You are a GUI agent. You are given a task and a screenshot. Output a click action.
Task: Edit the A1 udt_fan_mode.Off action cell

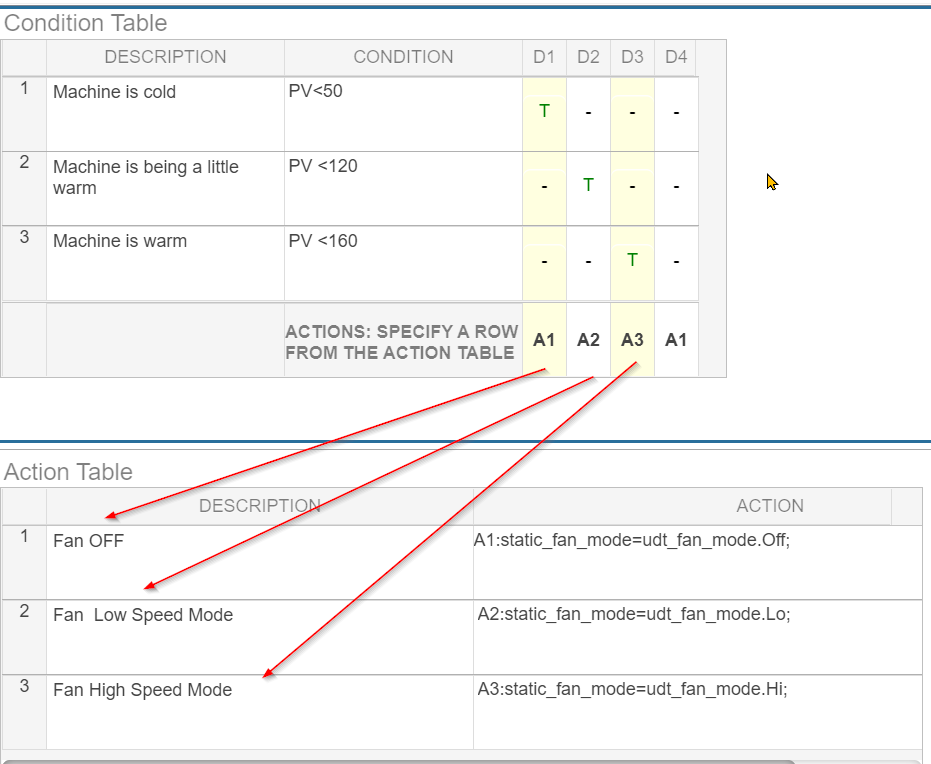pyautogui.click(x=698, y=562)
